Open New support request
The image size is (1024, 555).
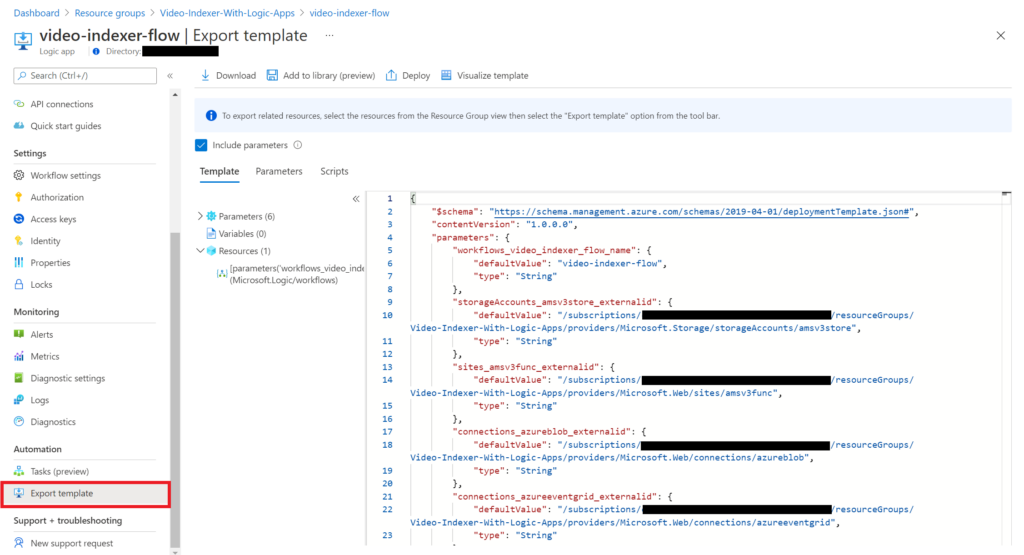coord(71,543)
